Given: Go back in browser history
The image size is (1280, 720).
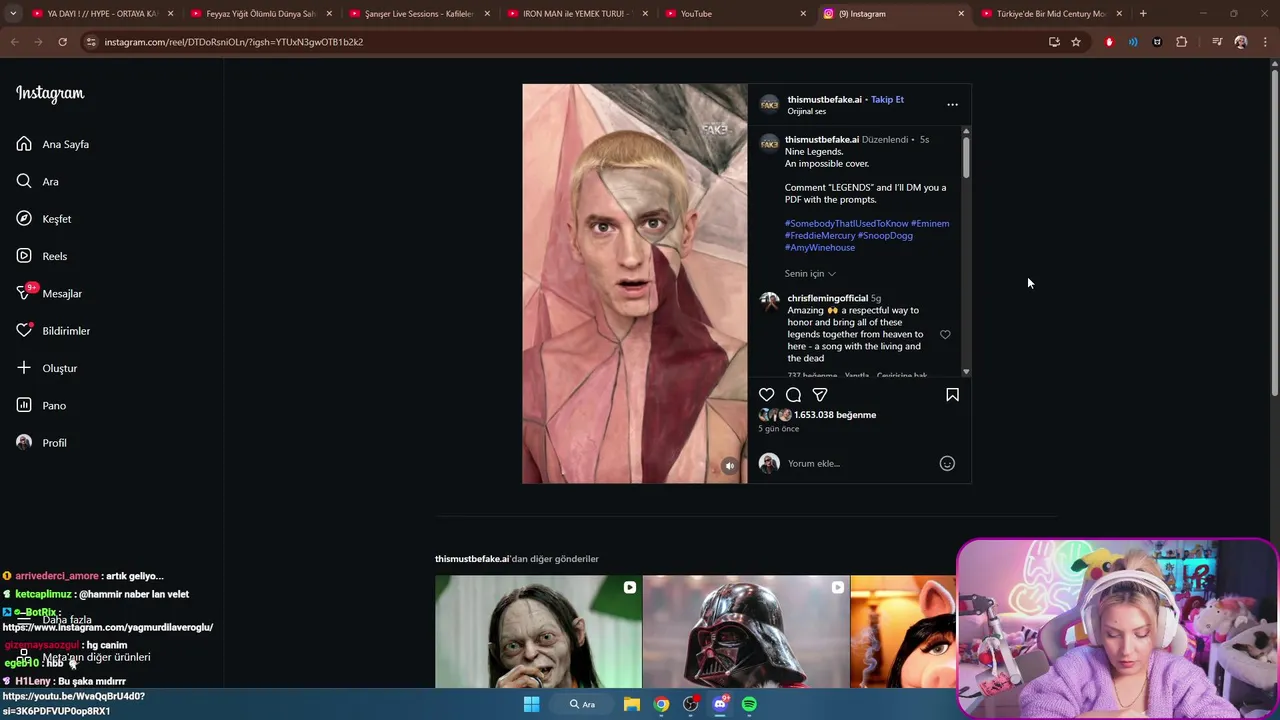Looking at the screenshot, I should (15, 42).
